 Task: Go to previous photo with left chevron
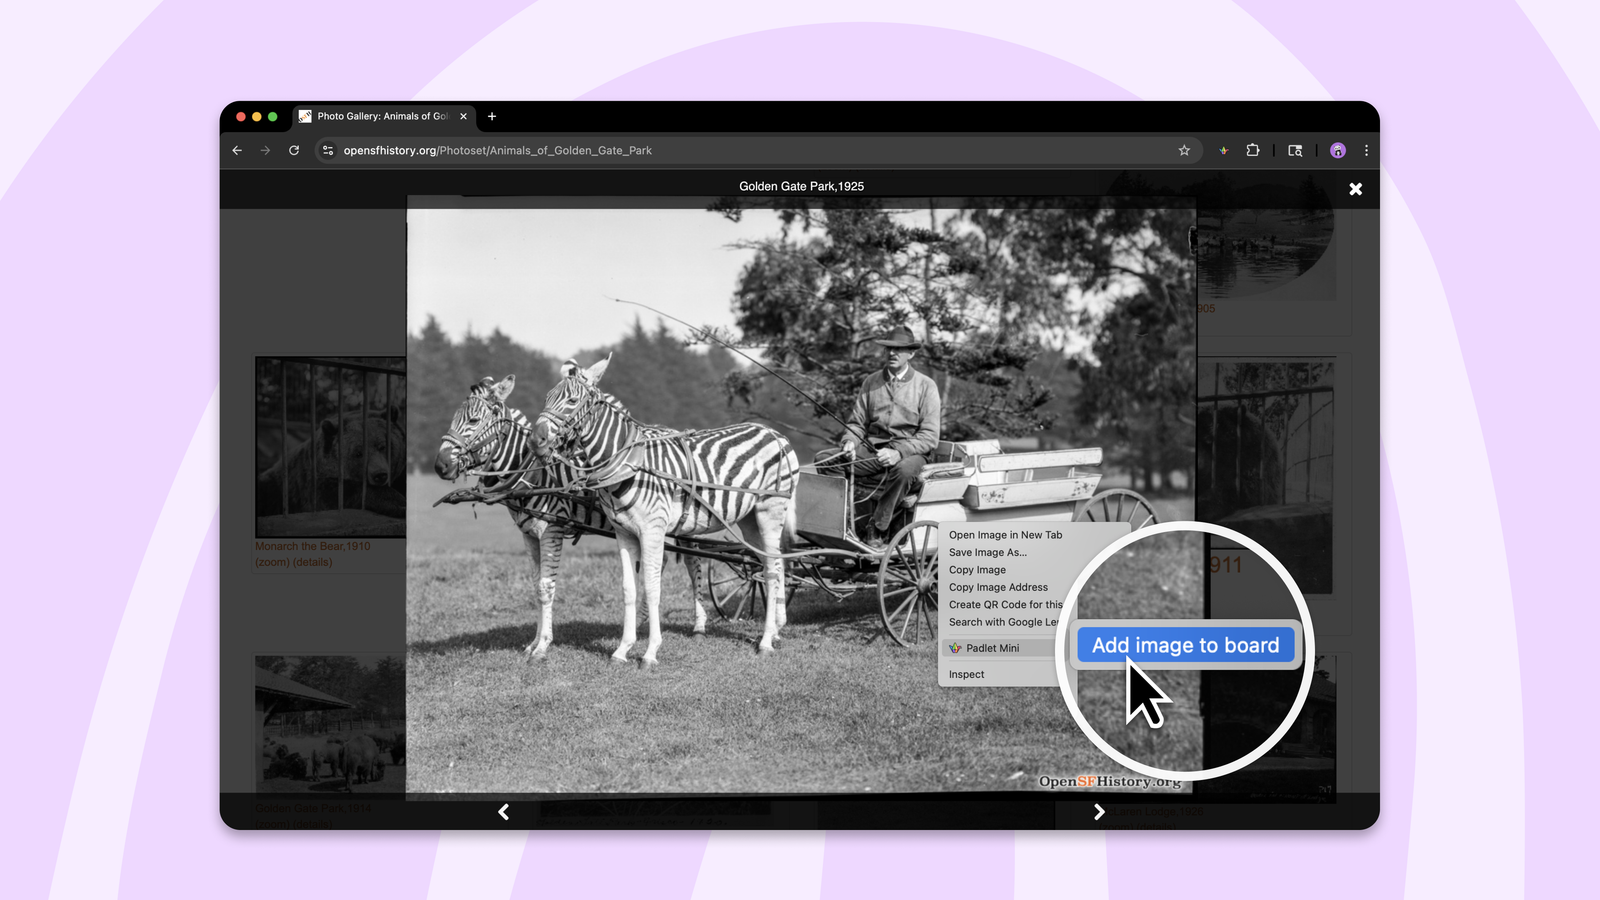coord(504,812)
